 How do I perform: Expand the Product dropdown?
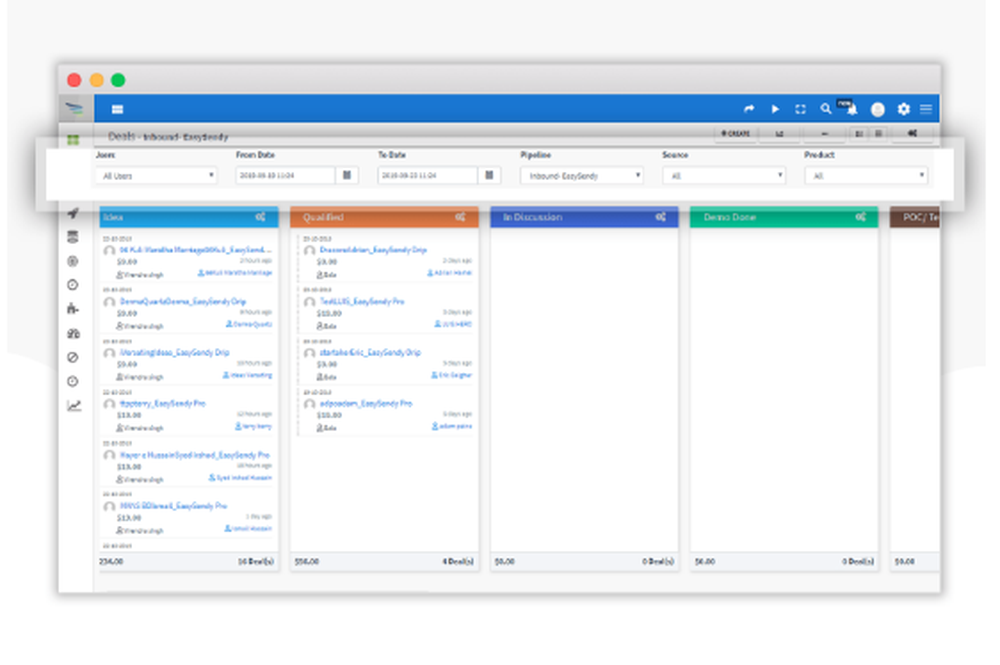[866, 175]
